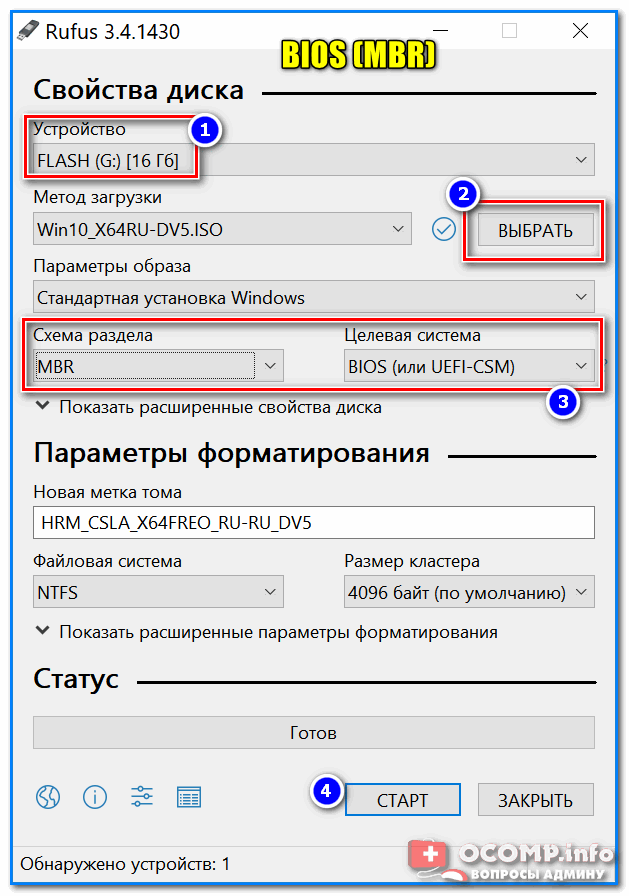Click the Свойства диска heading
Image resolution: width=629 pixels, height=896 pixels.
138,90
